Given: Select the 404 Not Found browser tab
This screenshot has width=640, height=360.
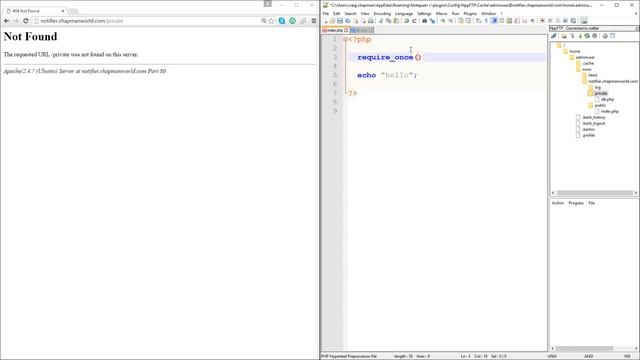Looking at the screenshot, I should click(x=35, y=11).
